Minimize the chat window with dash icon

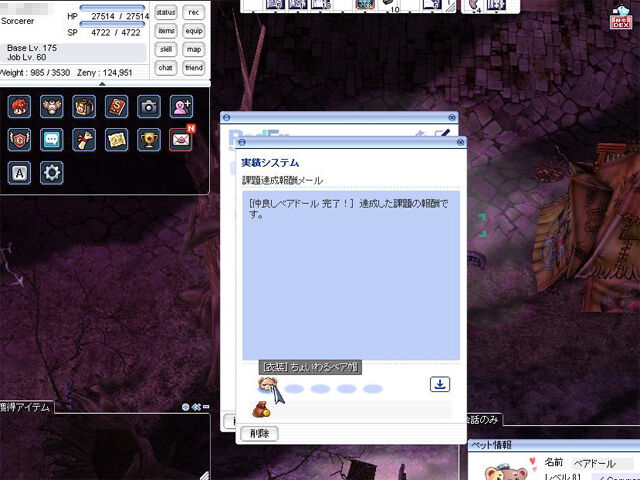tap(206, 407)
